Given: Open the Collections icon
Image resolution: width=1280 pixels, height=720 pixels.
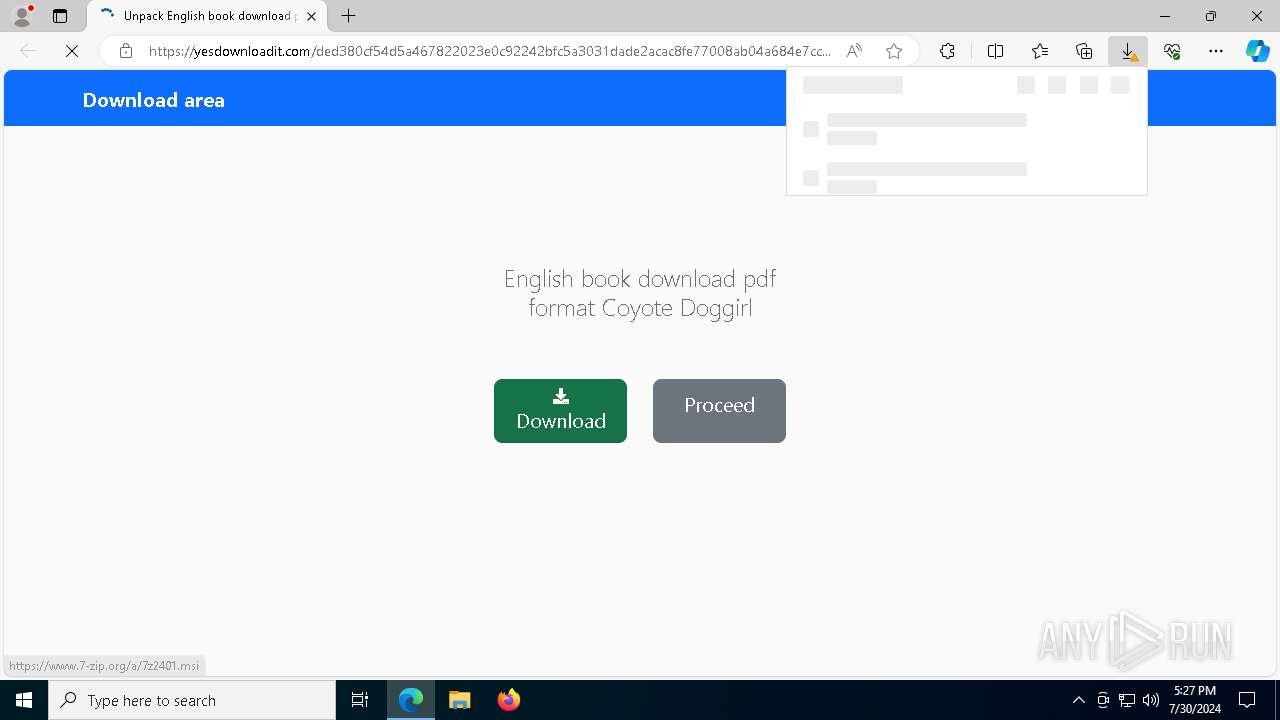Looking at the screenshot, I should (x=1084, y=51).
